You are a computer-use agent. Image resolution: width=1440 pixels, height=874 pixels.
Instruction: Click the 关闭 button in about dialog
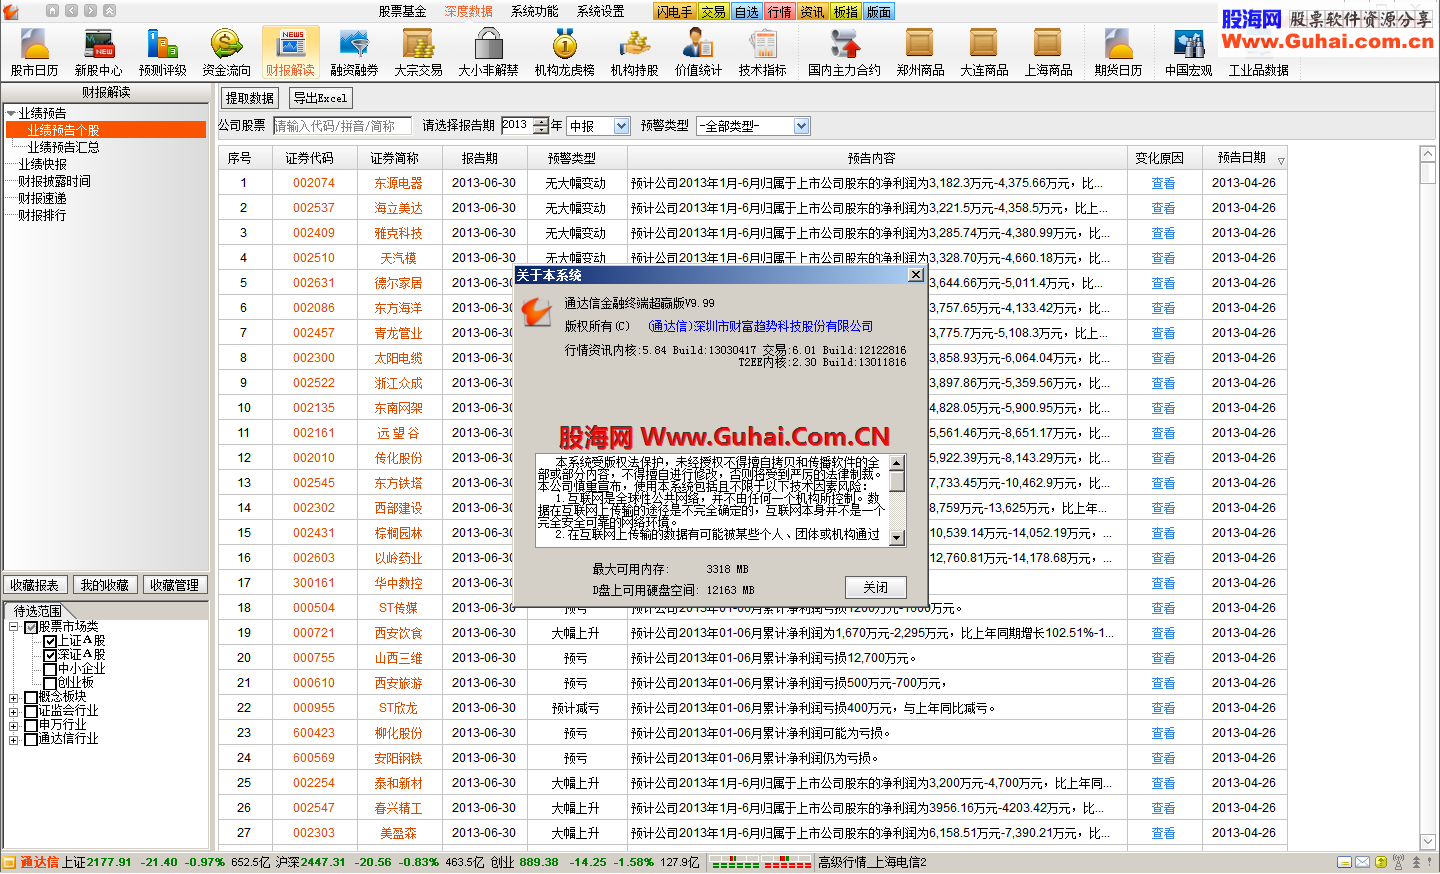(x=875, y=587)
